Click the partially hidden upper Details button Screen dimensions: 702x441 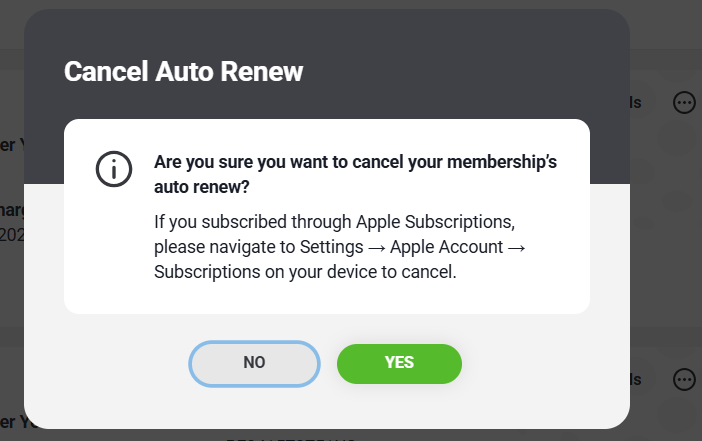pos(636,103)
